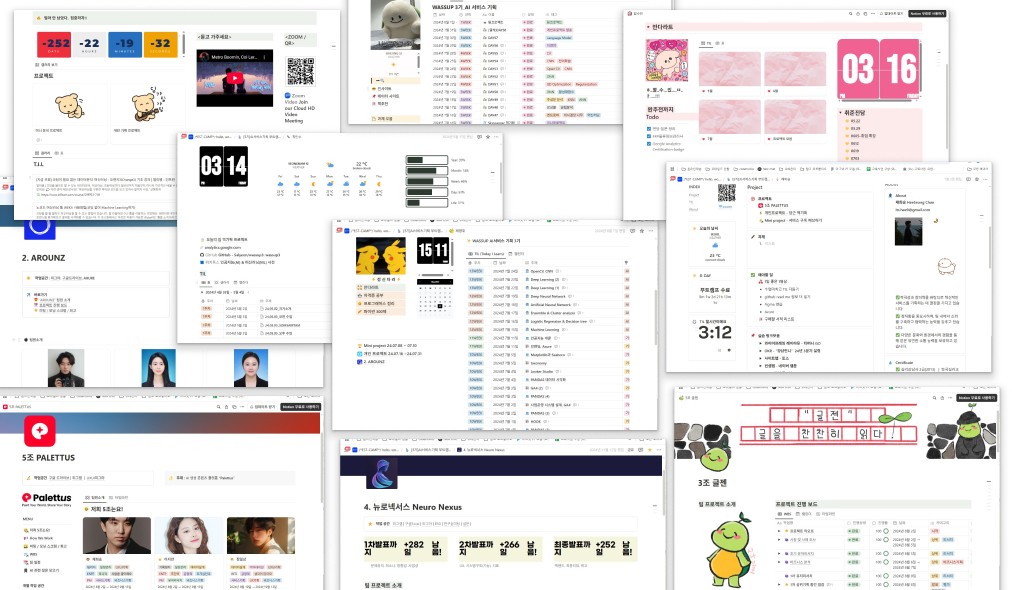Open the Zoom Video meeting link
The width and height of the screenshot is (1012, 590).
[299, 108]
